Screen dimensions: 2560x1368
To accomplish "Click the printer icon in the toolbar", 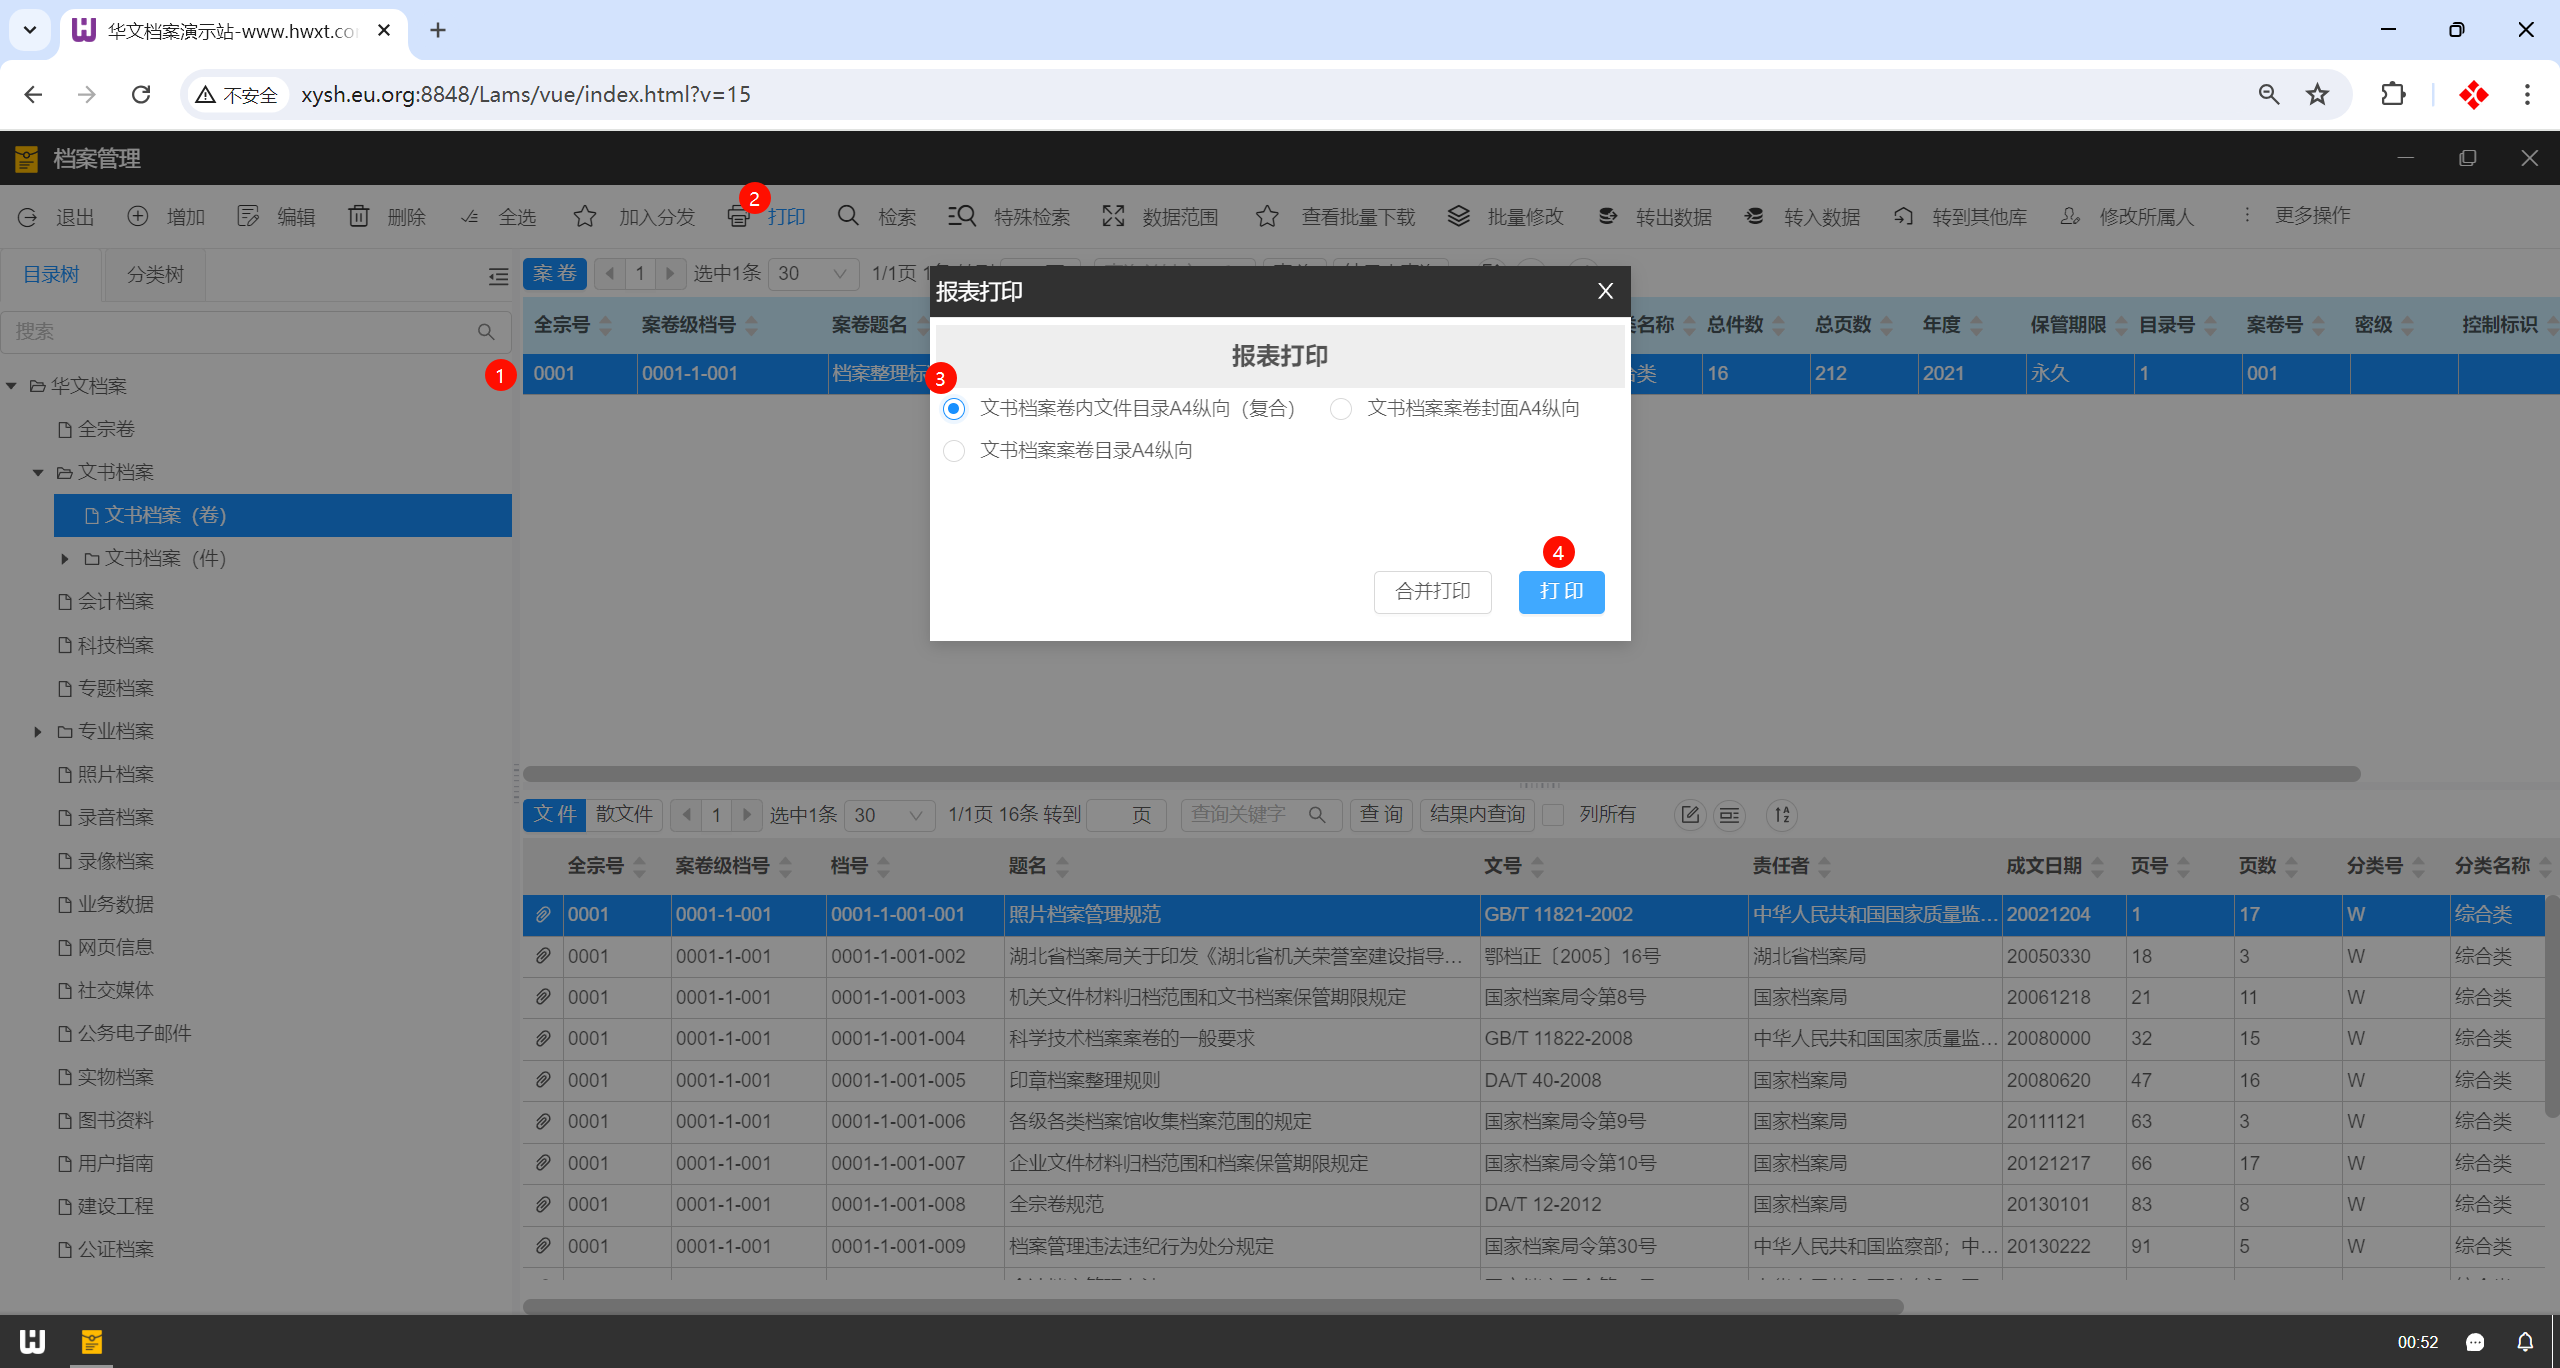I will point(738,217).
